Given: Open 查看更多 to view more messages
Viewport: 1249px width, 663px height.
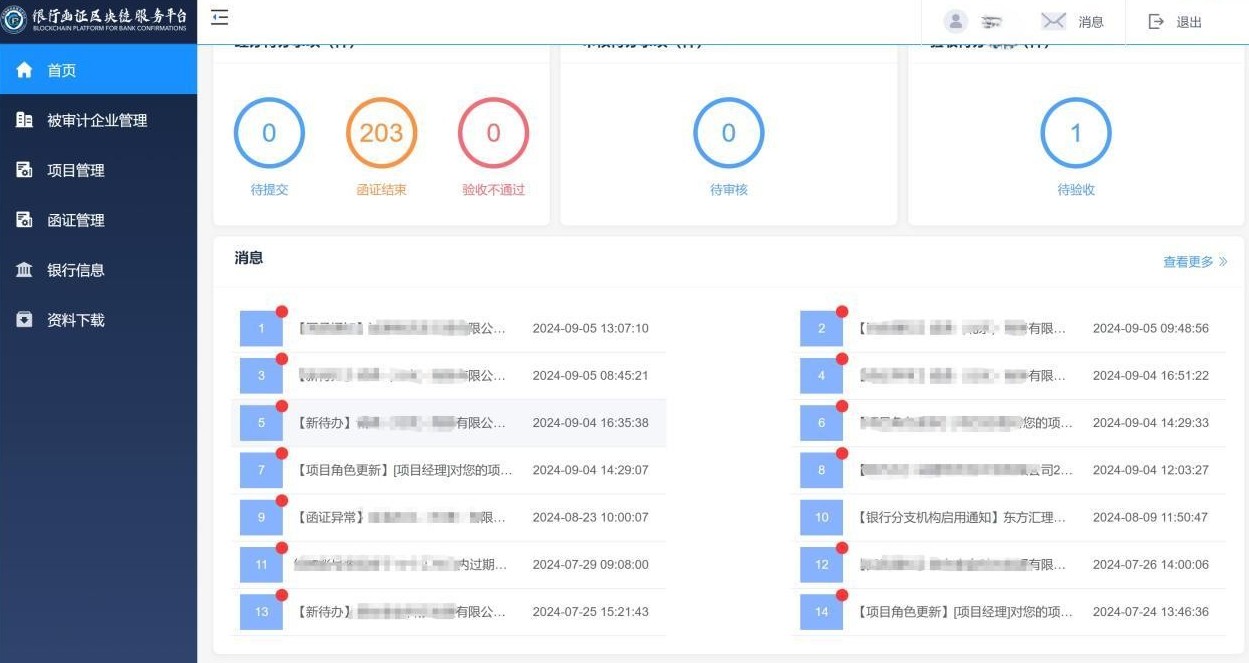Looking at the screenshot, I should tap(1194, 262).
